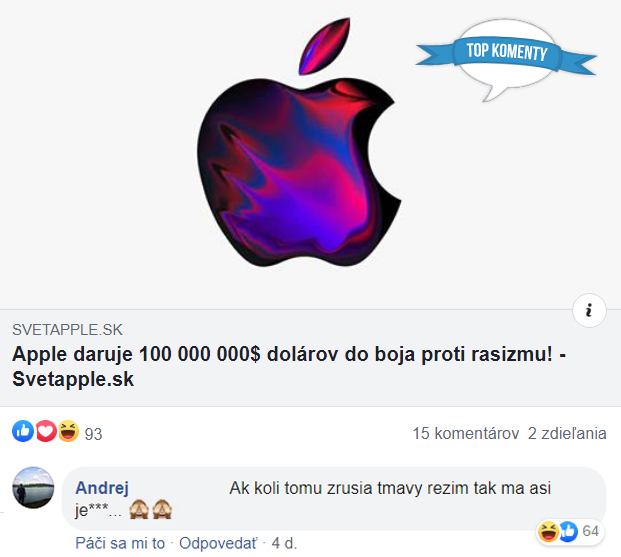Click the blue thumbs-up on the comment reactions
This screenshot has width=621, height=557.
click(x=569, y=532)
